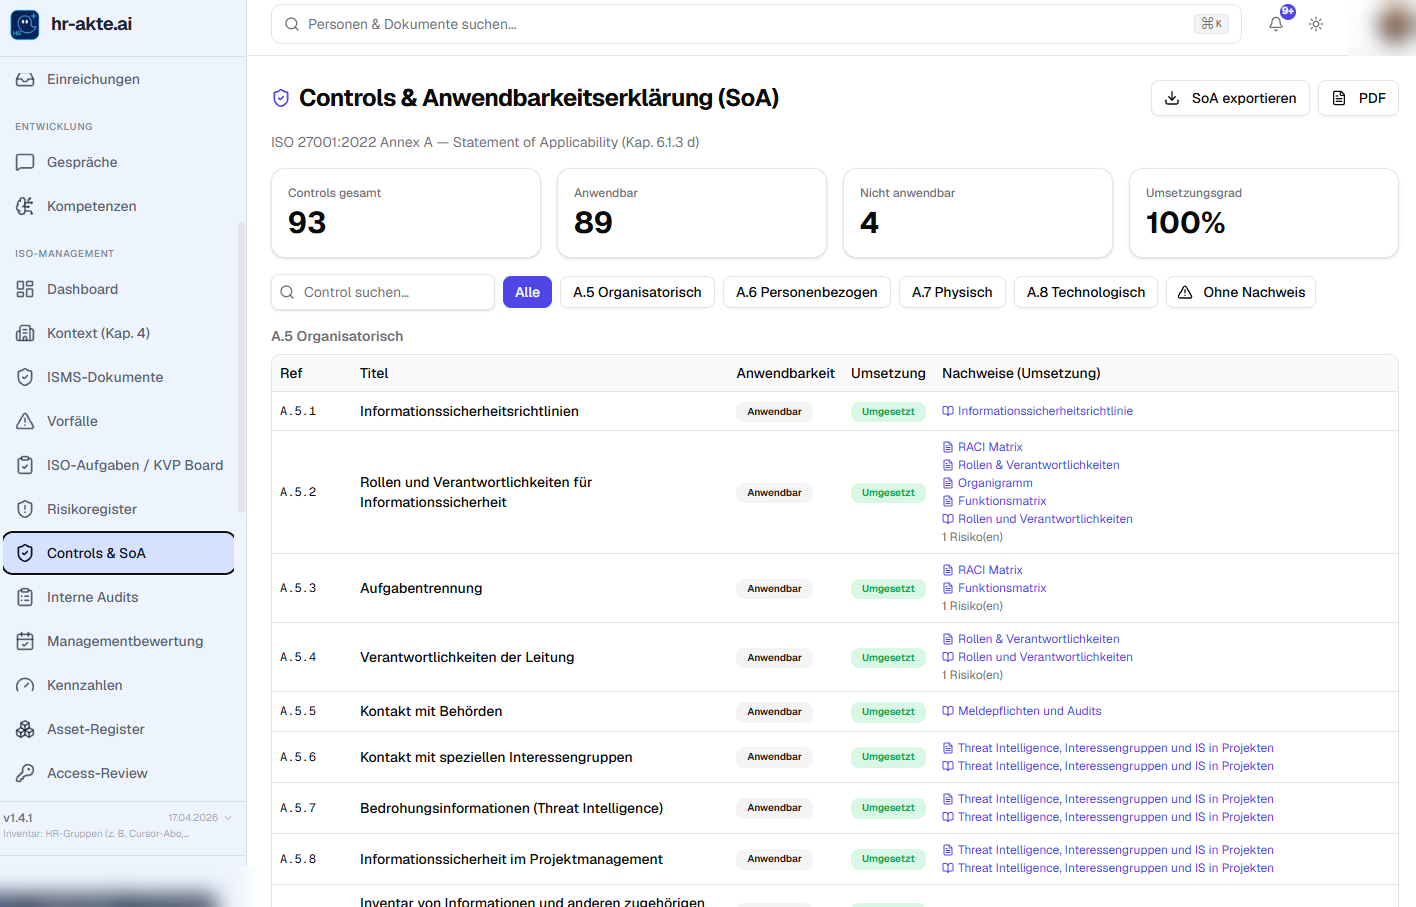The image size is (1416, 907).
Task: Filter controls Ohne Nachweis
Action: coord(1240,292)
